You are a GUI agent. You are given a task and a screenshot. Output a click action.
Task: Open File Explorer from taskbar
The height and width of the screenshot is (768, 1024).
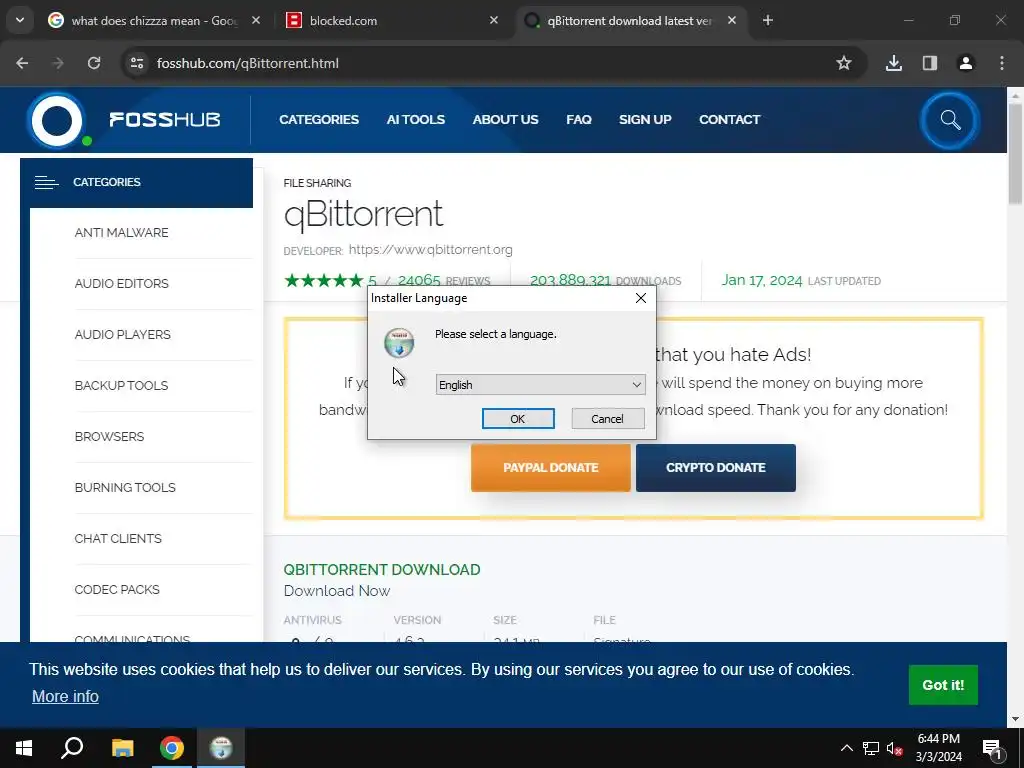pyautogui.click(x=122, y=748)
